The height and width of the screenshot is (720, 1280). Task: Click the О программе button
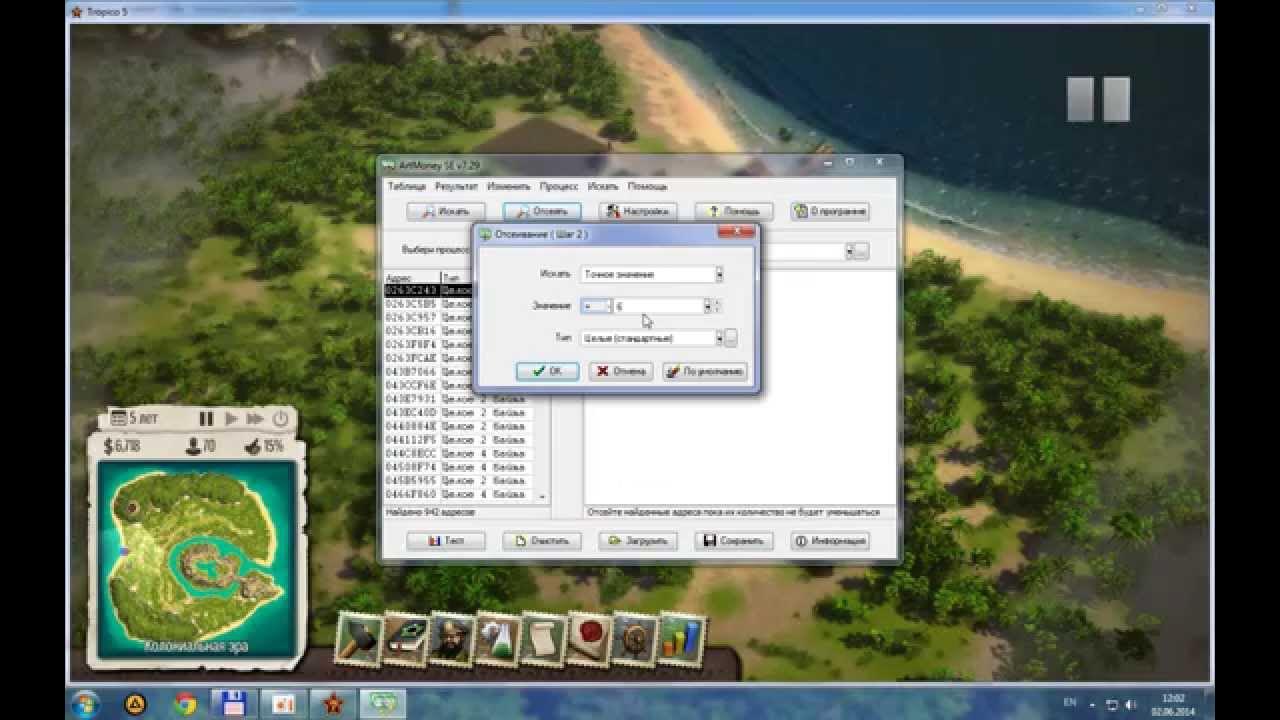(830, 212)
